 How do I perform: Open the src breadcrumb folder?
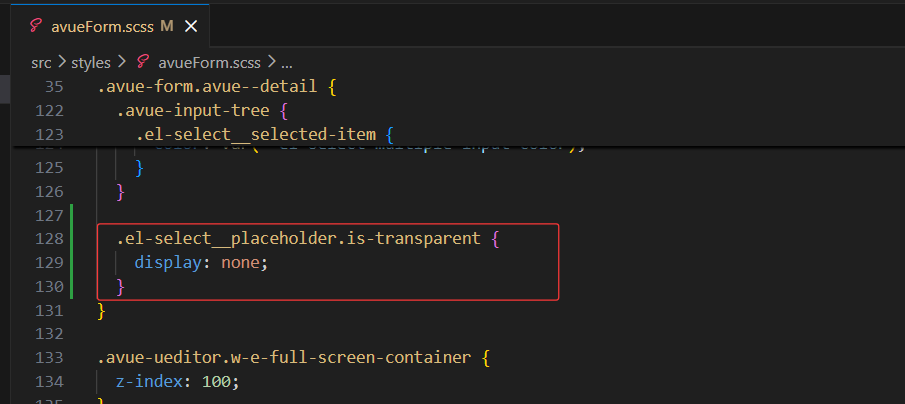pyautogui.click(x=42, y=62)
